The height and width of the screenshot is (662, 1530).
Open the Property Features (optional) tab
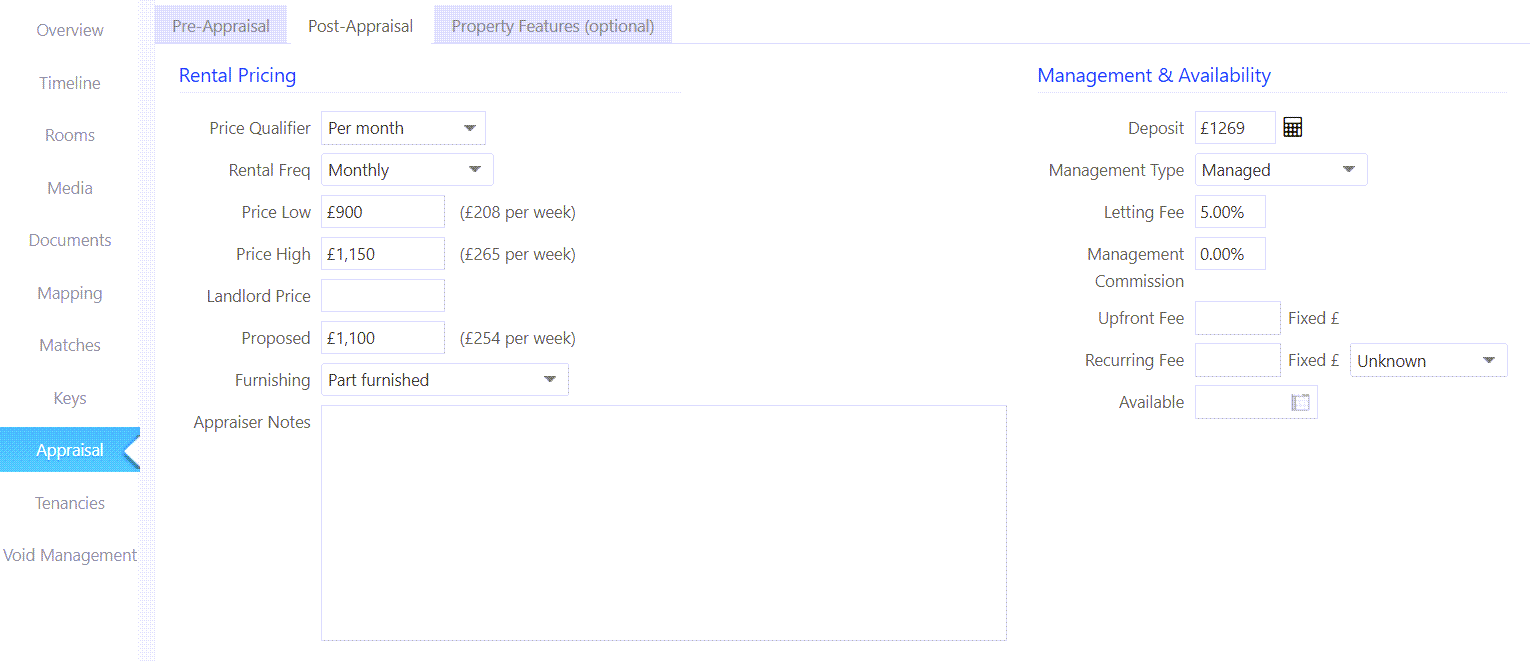click(553, 26)
